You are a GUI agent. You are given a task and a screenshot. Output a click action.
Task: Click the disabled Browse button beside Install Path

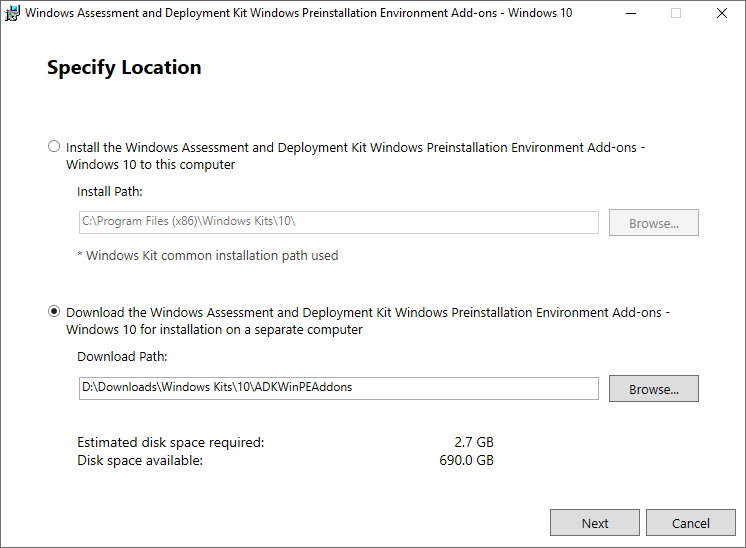pyautogui.click(x=654, y=223)
